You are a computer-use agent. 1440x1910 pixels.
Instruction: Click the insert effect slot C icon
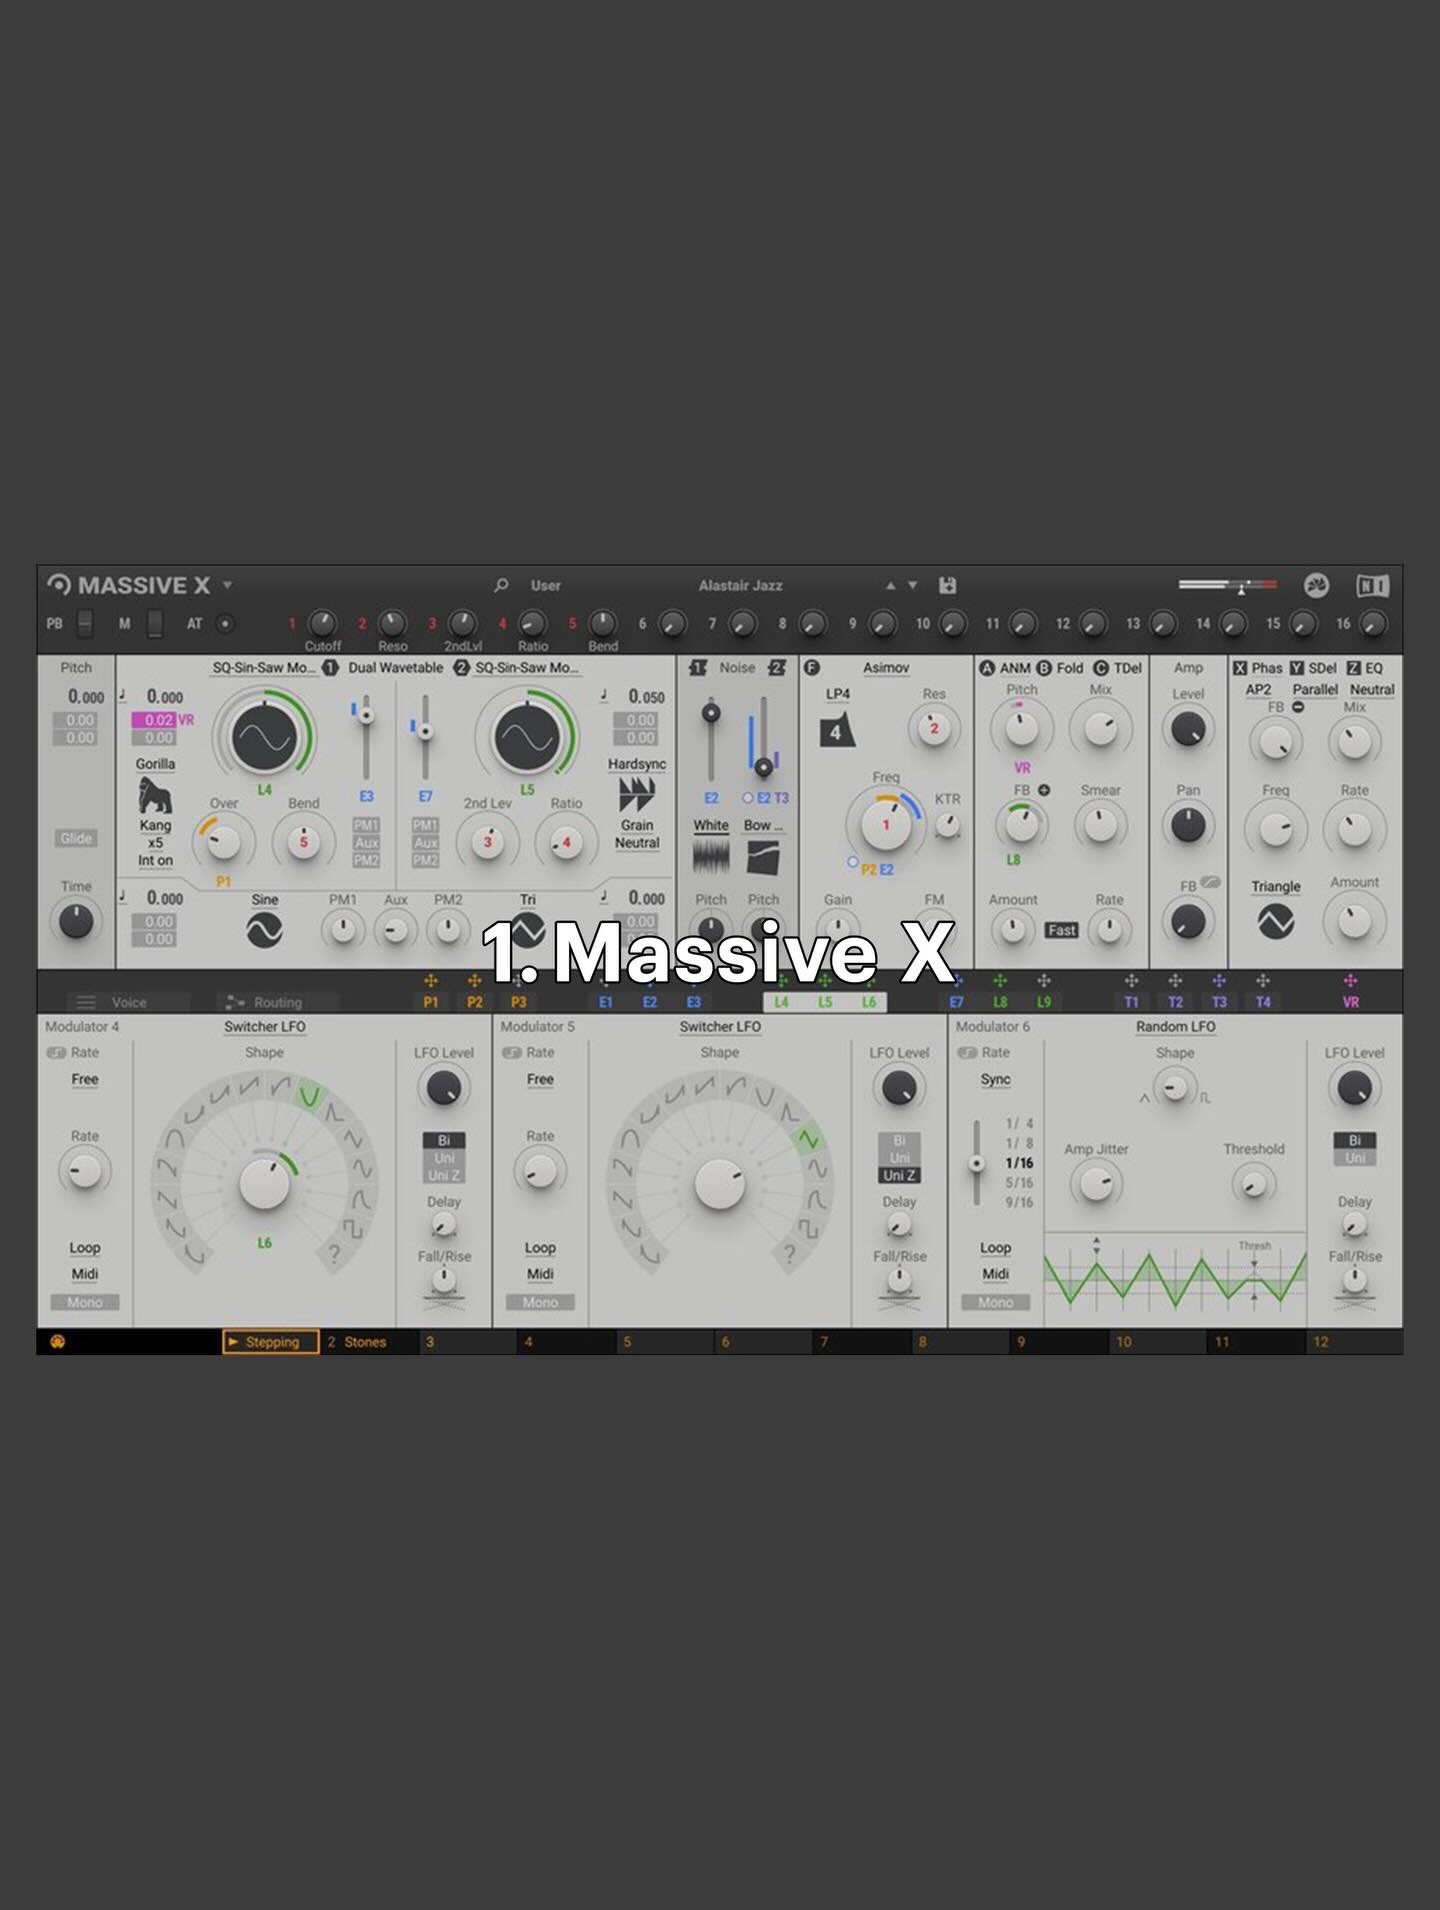[1101, 668]
